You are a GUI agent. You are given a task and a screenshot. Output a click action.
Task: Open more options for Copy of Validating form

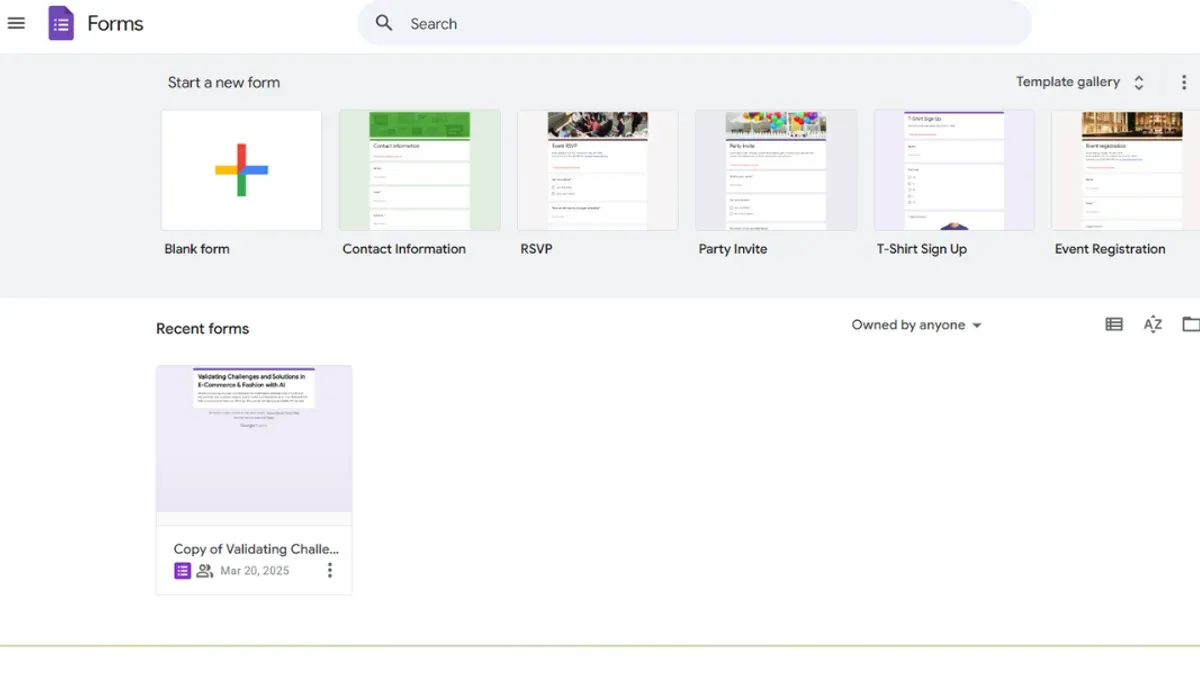click(330, 570)
